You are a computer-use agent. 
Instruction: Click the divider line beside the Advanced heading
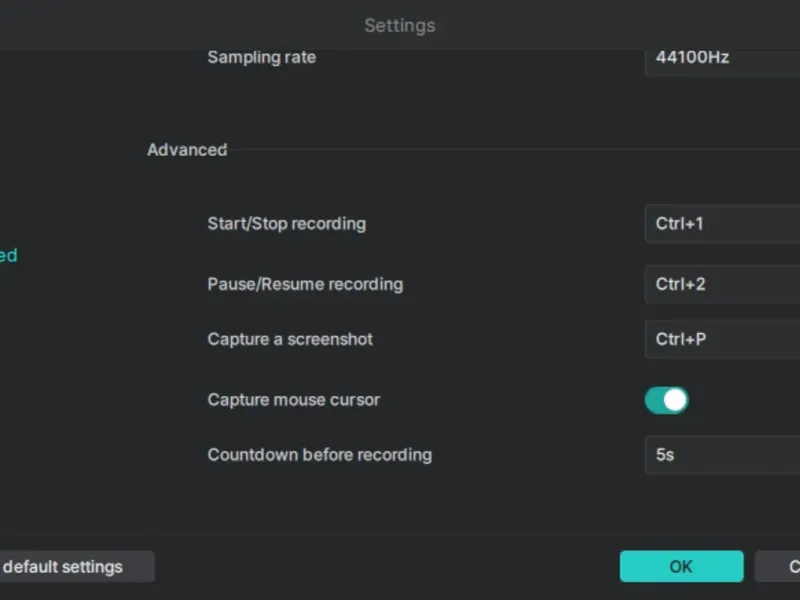coord(500,150)
